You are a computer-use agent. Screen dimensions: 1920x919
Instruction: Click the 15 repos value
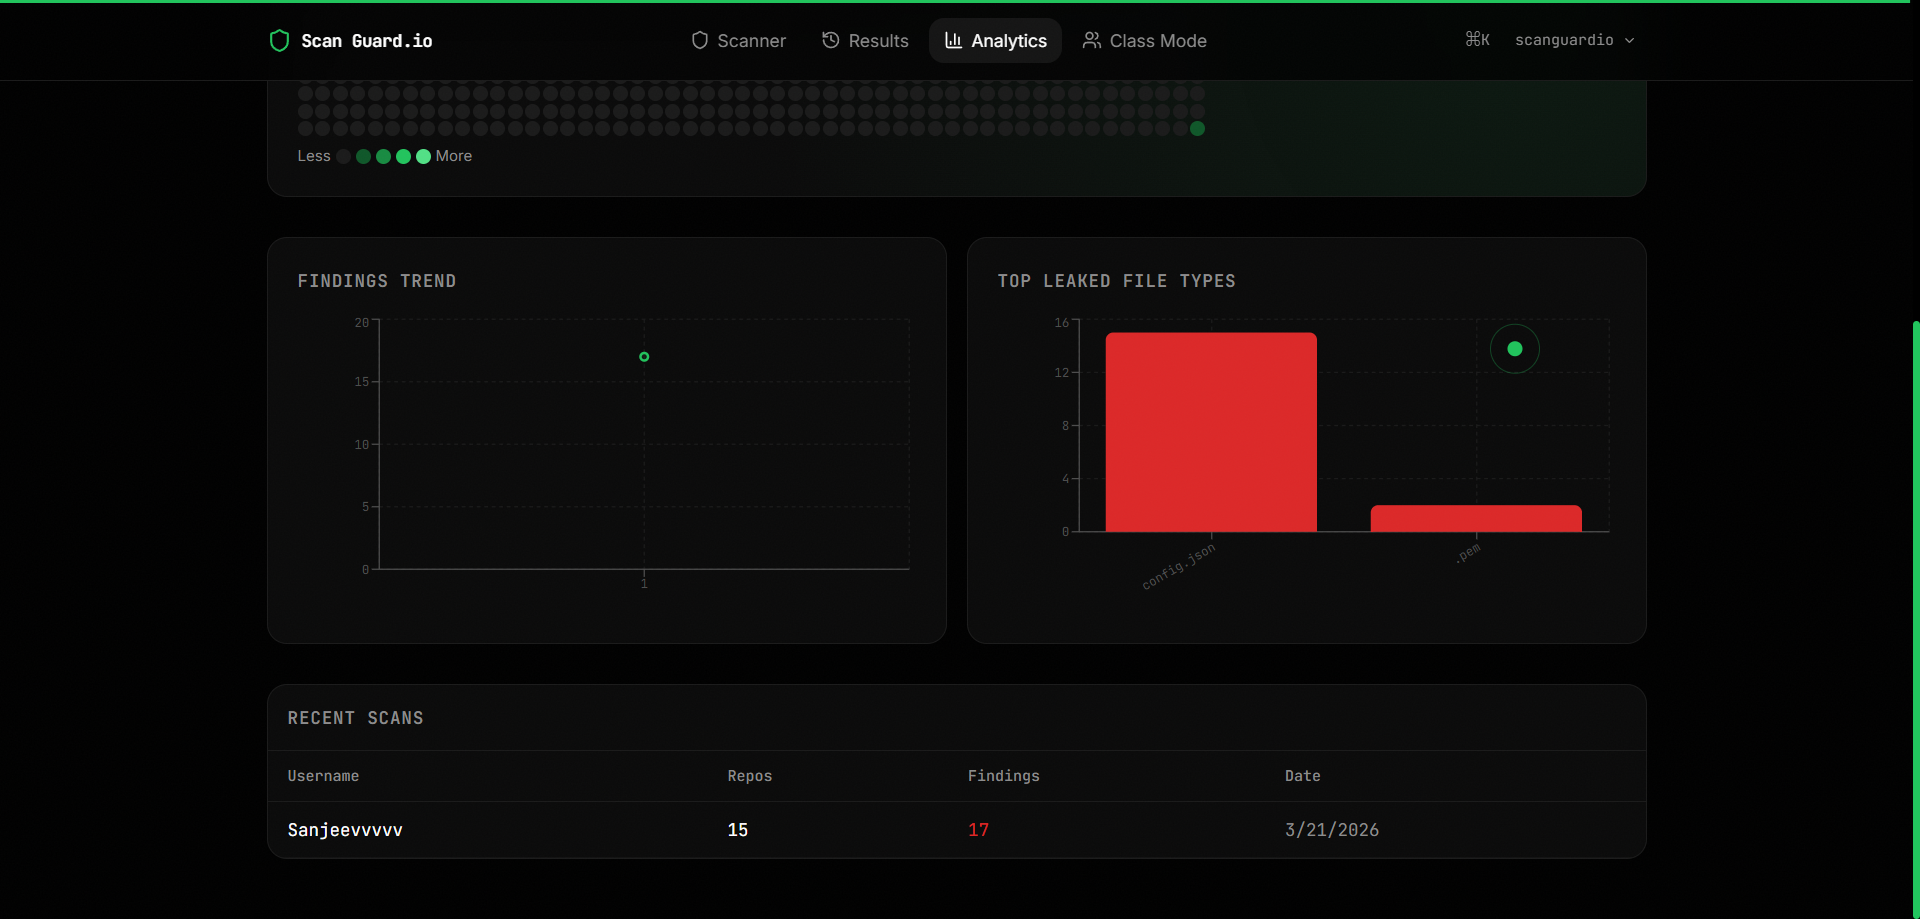[x=738, y=830]
